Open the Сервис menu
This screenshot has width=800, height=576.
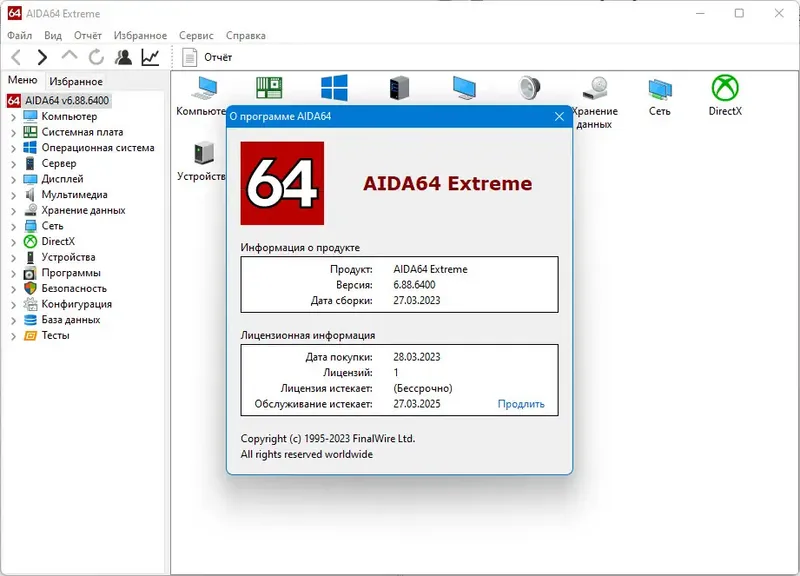pos(196,35)
